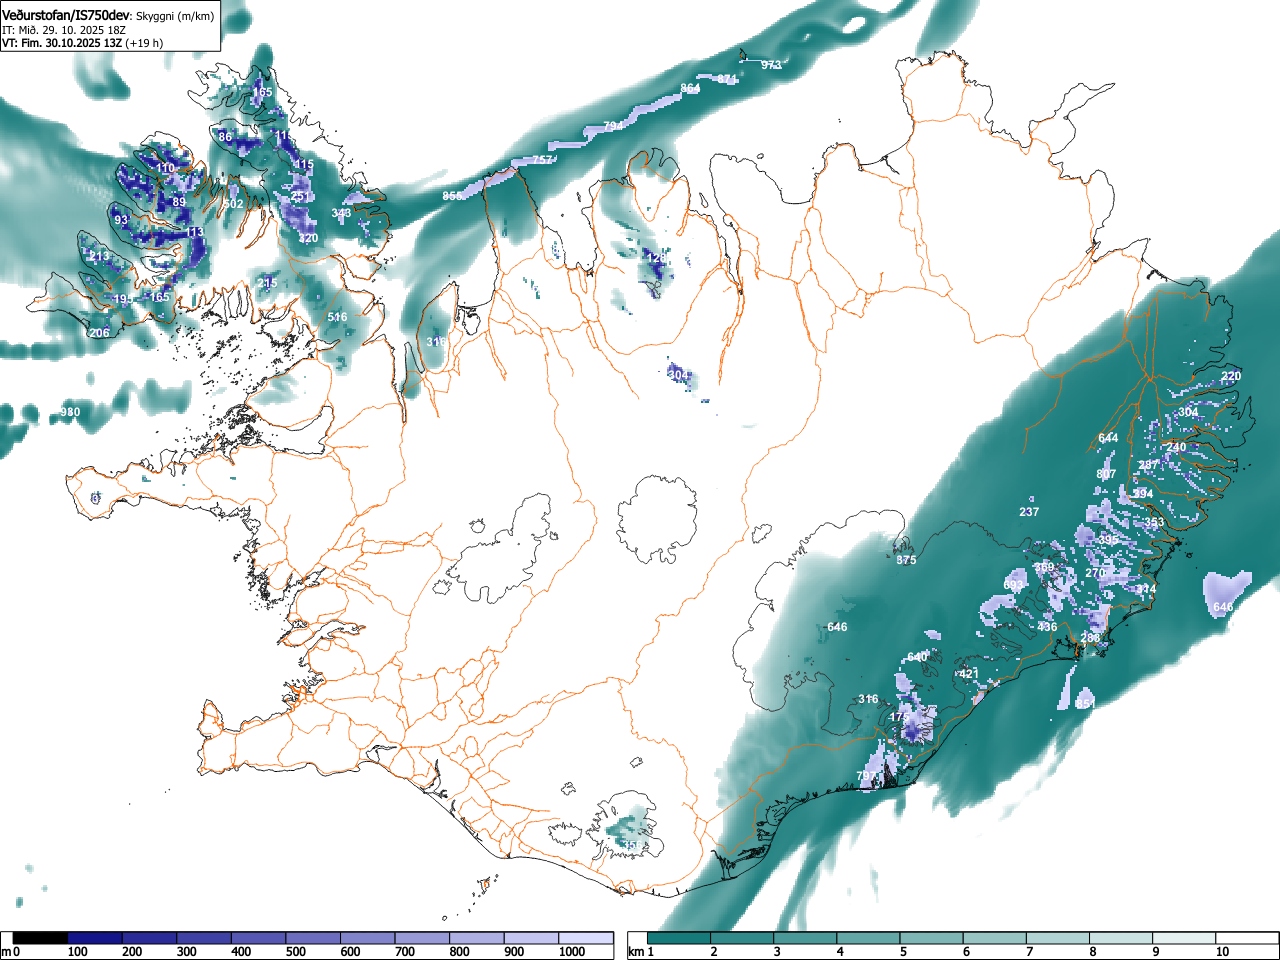Screen dimensions: 1280x960
Task: Click the 206 visibility value
Action: pyautogui.click(x=100, y=333)
